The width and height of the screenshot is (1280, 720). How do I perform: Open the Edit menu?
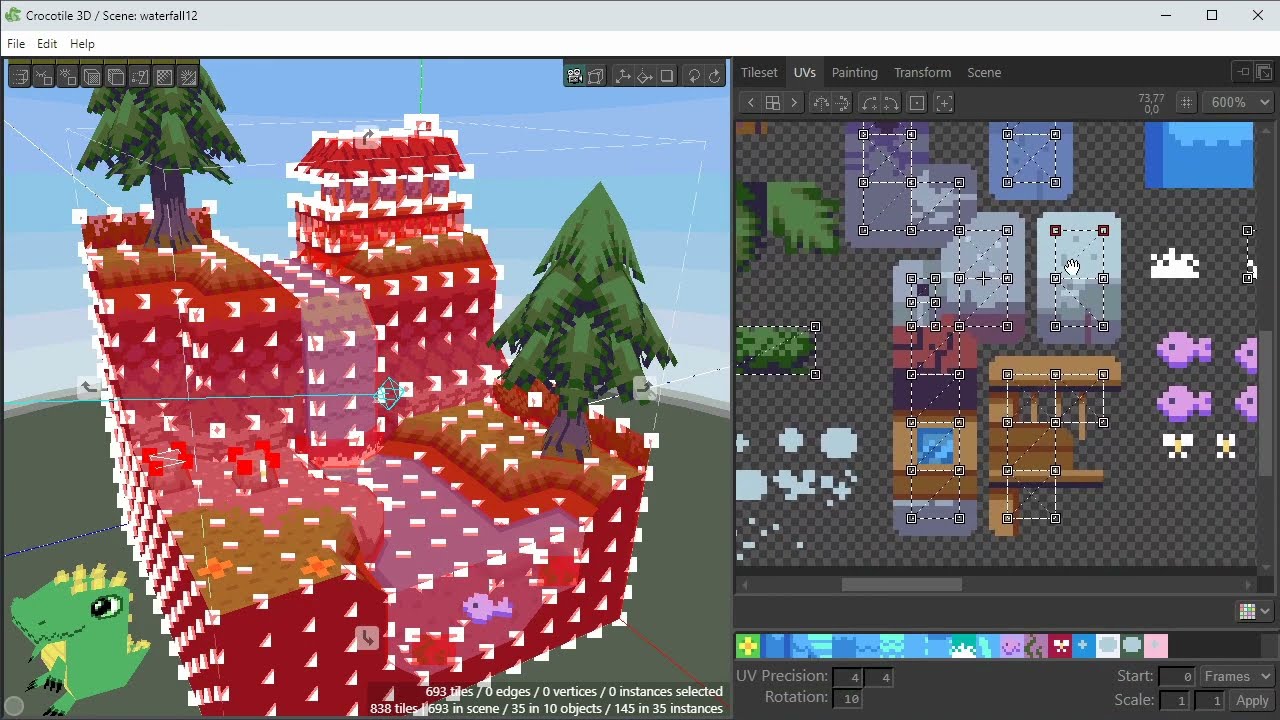pos(47,44)
